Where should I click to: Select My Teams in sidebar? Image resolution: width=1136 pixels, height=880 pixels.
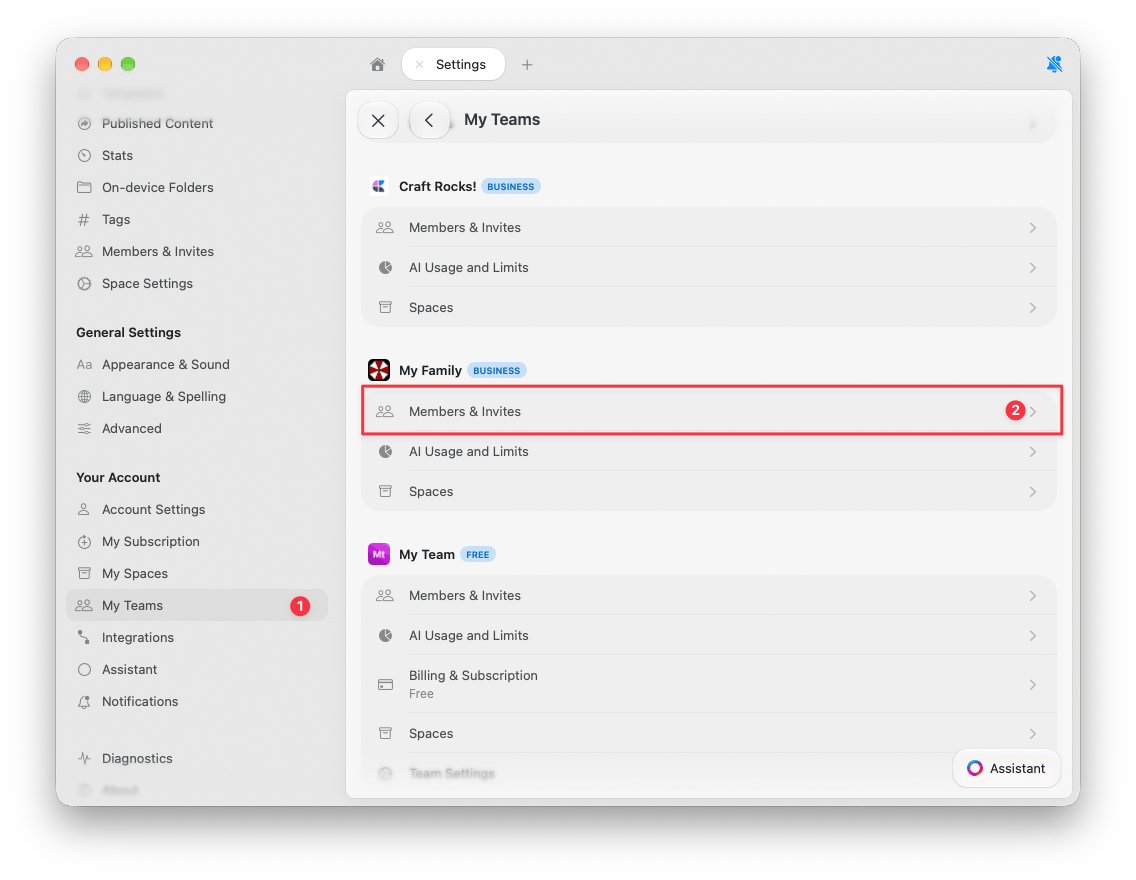196,605
